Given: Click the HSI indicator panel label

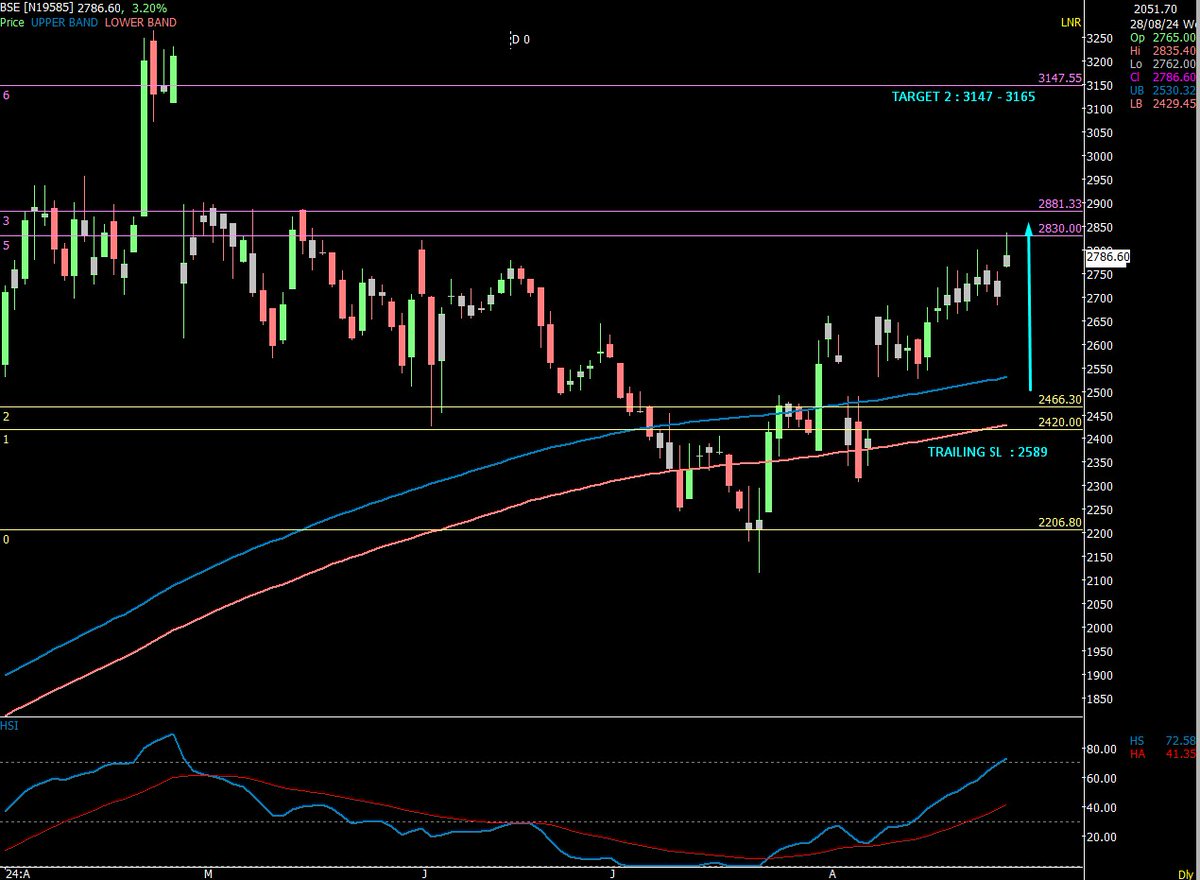Looking at the screenshot, I should click(x=9, y=725).
